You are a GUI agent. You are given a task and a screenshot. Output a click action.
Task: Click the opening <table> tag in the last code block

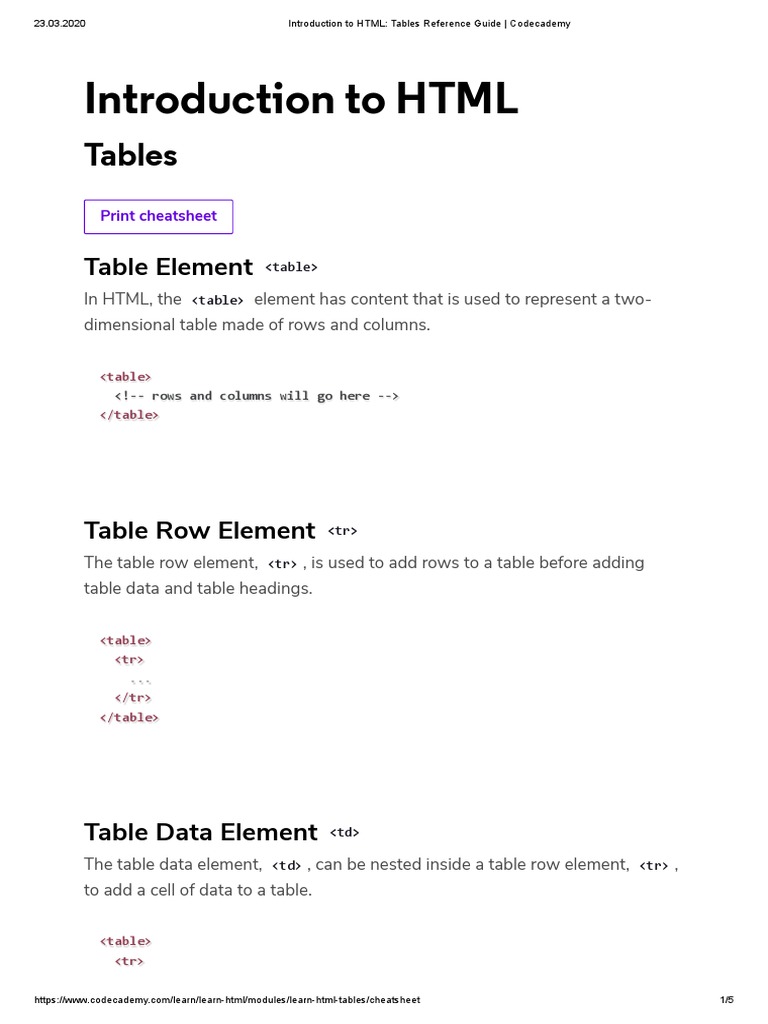[125, 941]
